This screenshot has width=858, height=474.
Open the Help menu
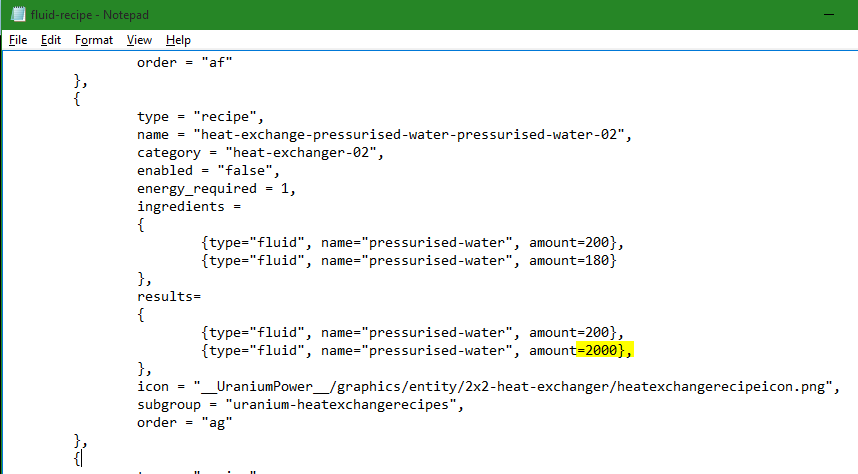click(x=178, y=40)
